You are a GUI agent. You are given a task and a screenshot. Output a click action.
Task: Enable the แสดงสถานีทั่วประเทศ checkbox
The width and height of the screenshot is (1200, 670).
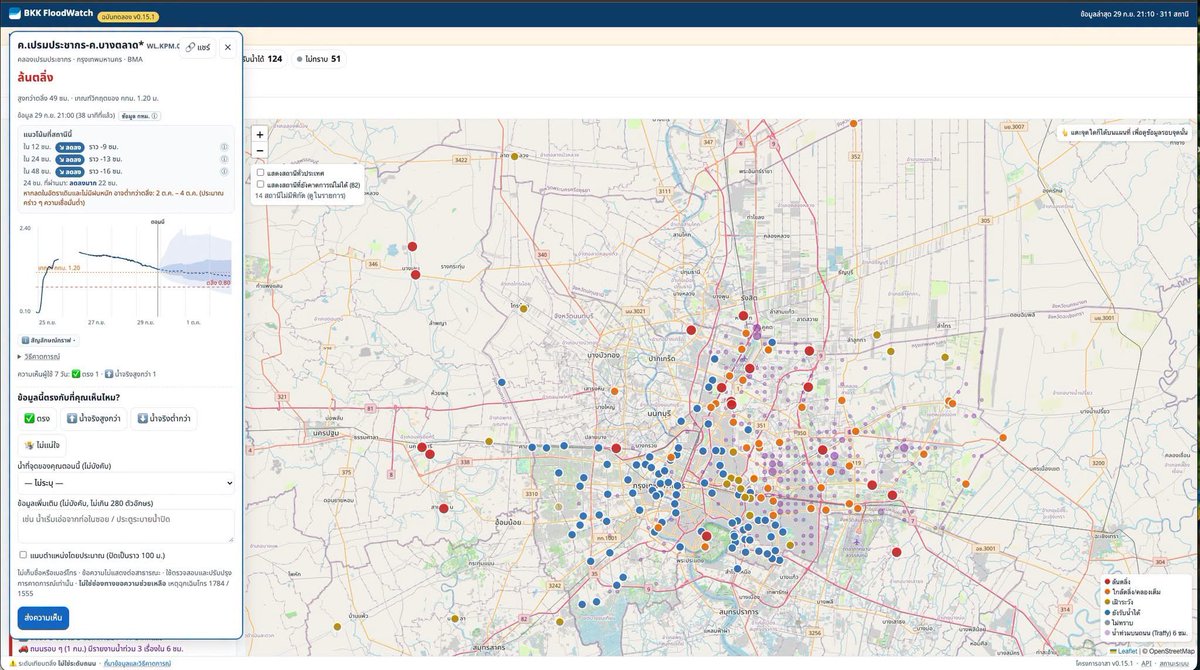(x=261, y=173)
